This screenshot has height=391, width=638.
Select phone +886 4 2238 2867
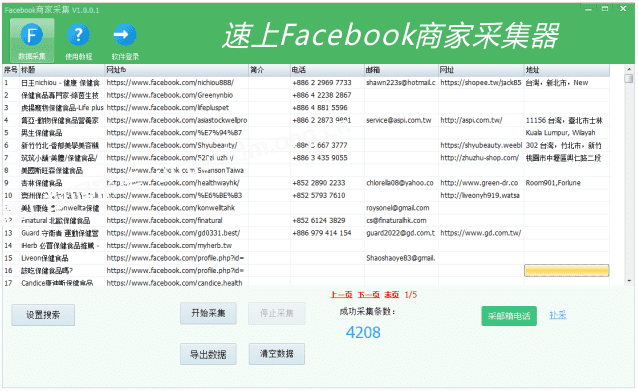click(327, 95)
